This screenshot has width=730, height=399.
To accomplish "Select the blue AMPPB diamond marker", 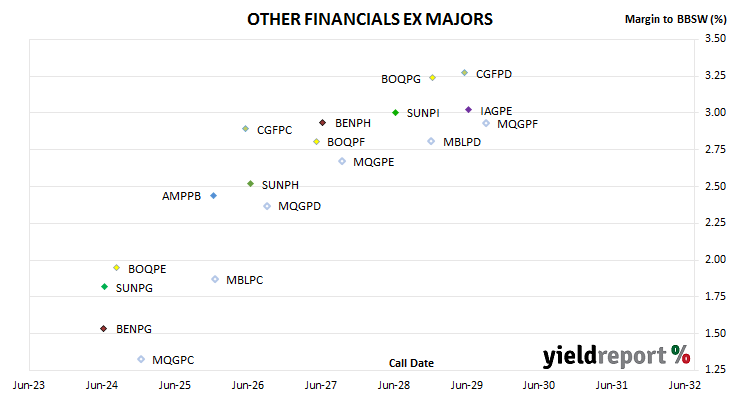I will point(213,196).
